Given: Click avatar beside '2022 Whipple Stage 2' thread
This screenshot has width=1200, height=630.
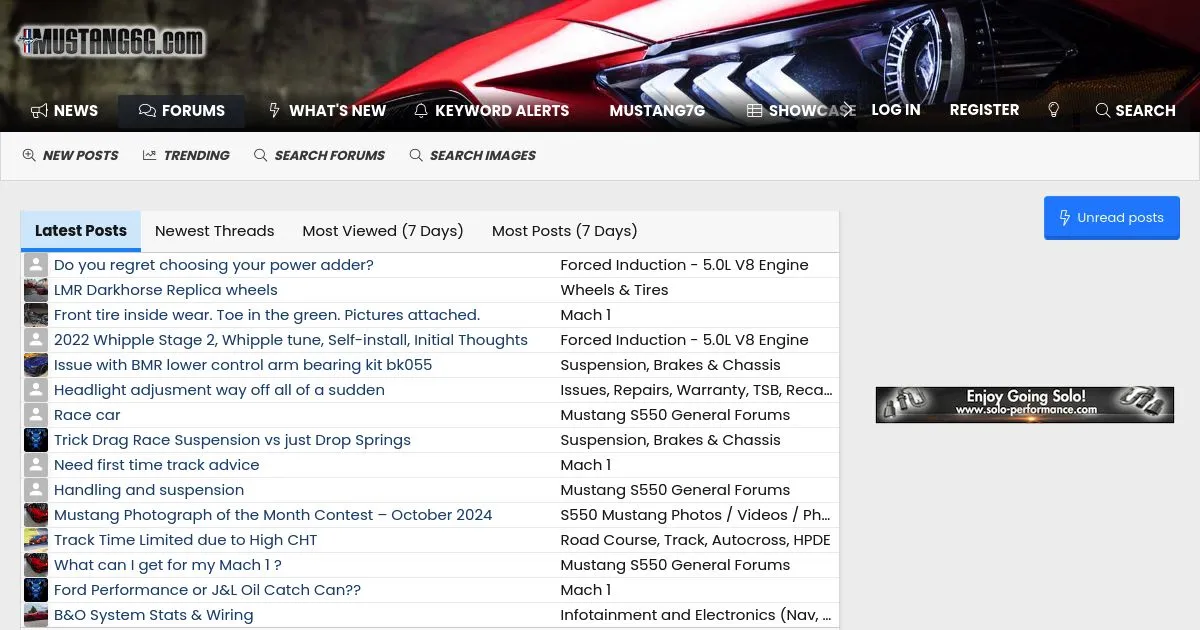Looking at the screenshot, I should coord(36,340).
